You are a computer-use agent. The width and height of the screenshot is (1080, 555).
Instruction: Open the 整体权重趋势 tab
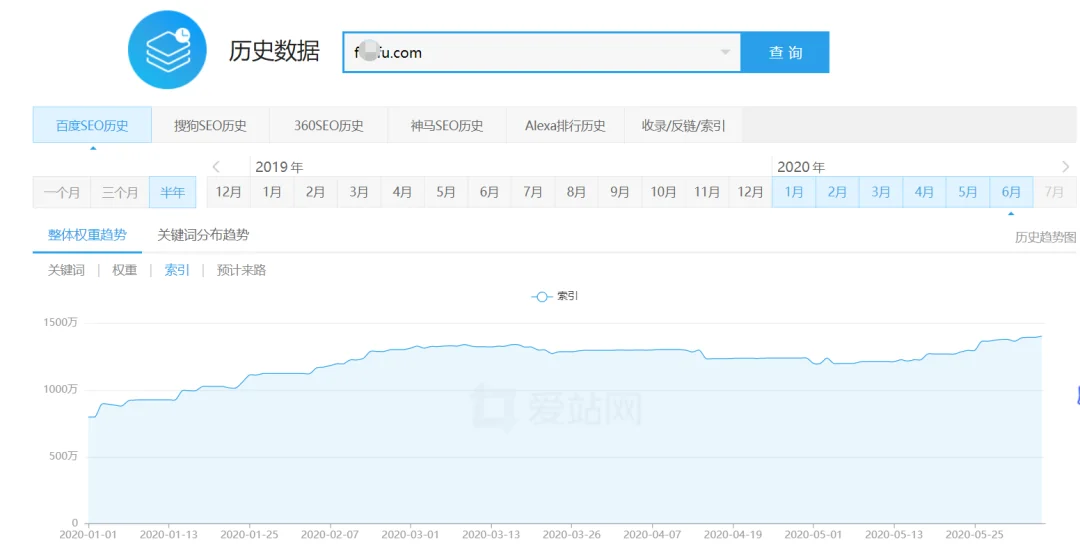coord(87,235)
